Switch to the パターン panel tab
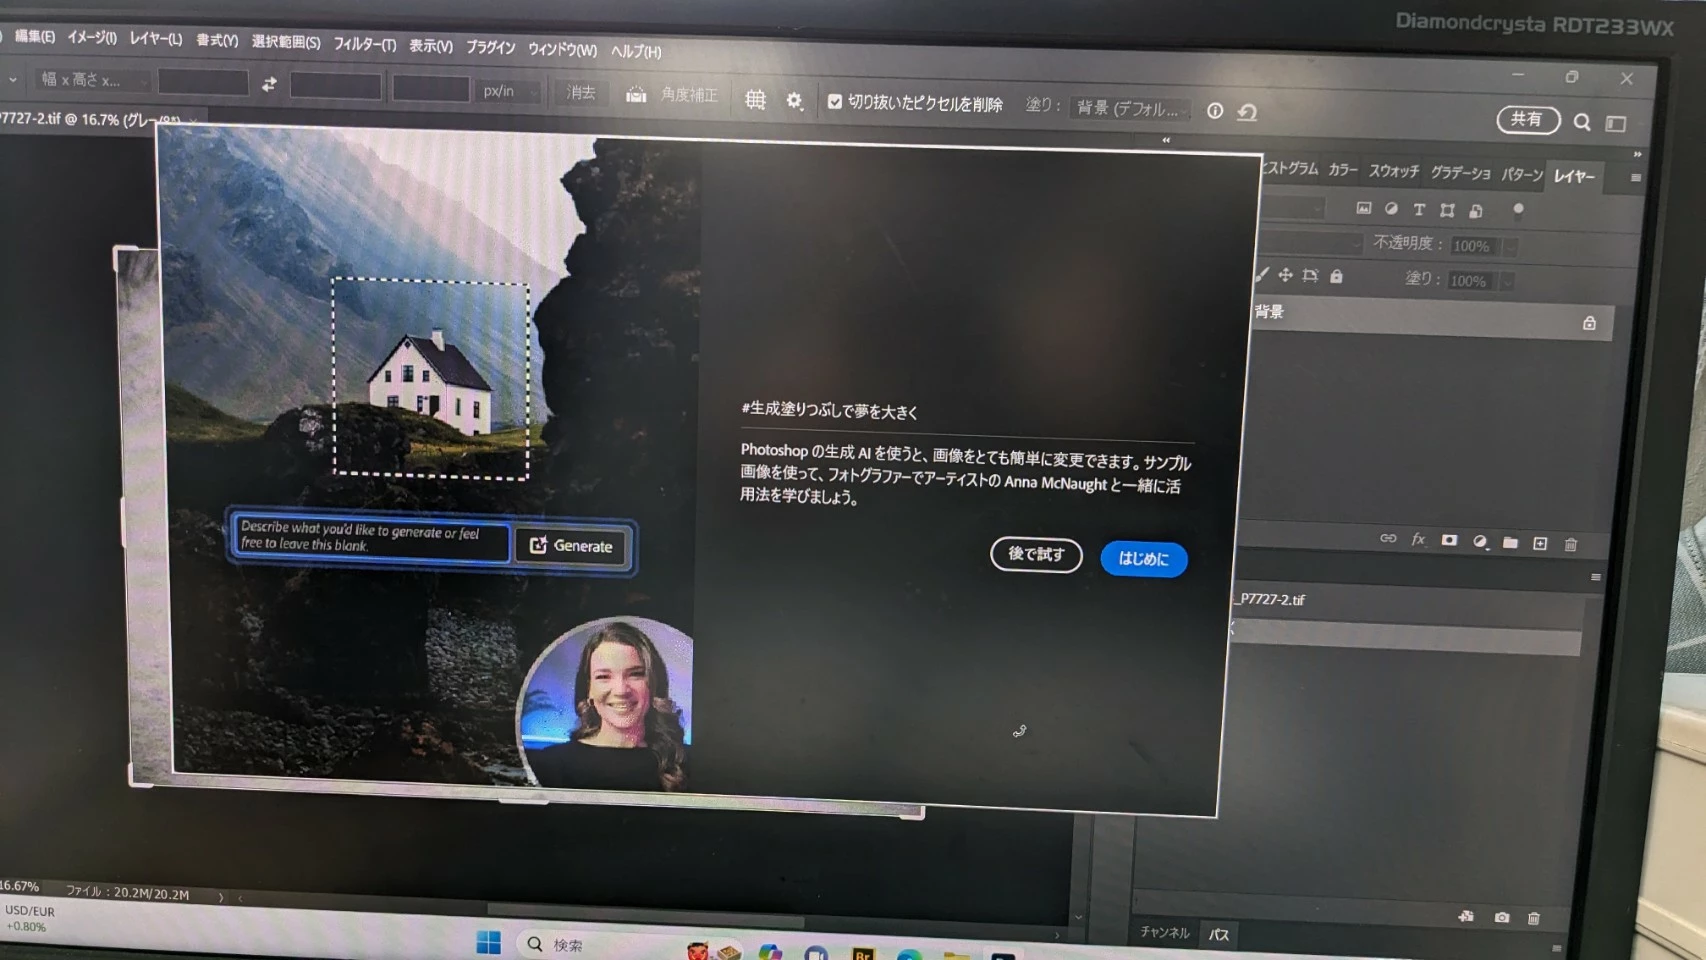1706x960 pixels. pyautogui.click(x=1522, y=175)
